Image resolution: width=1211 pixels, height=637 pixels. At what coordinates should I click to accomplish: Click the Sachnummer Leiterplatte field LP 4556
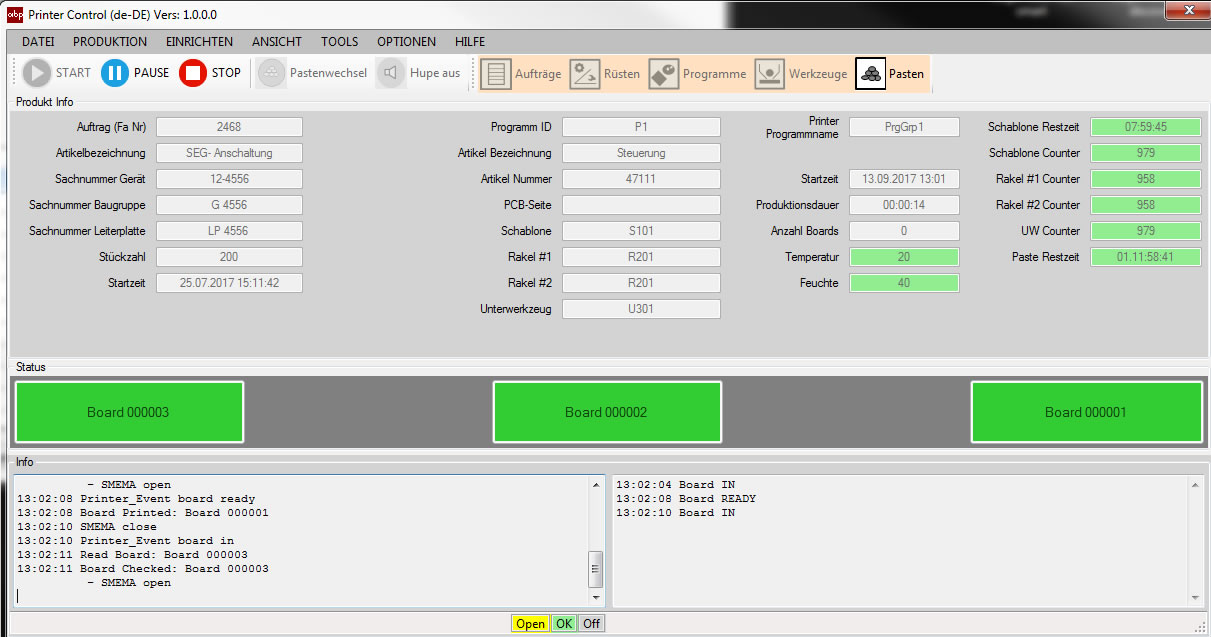coord(229,231)
